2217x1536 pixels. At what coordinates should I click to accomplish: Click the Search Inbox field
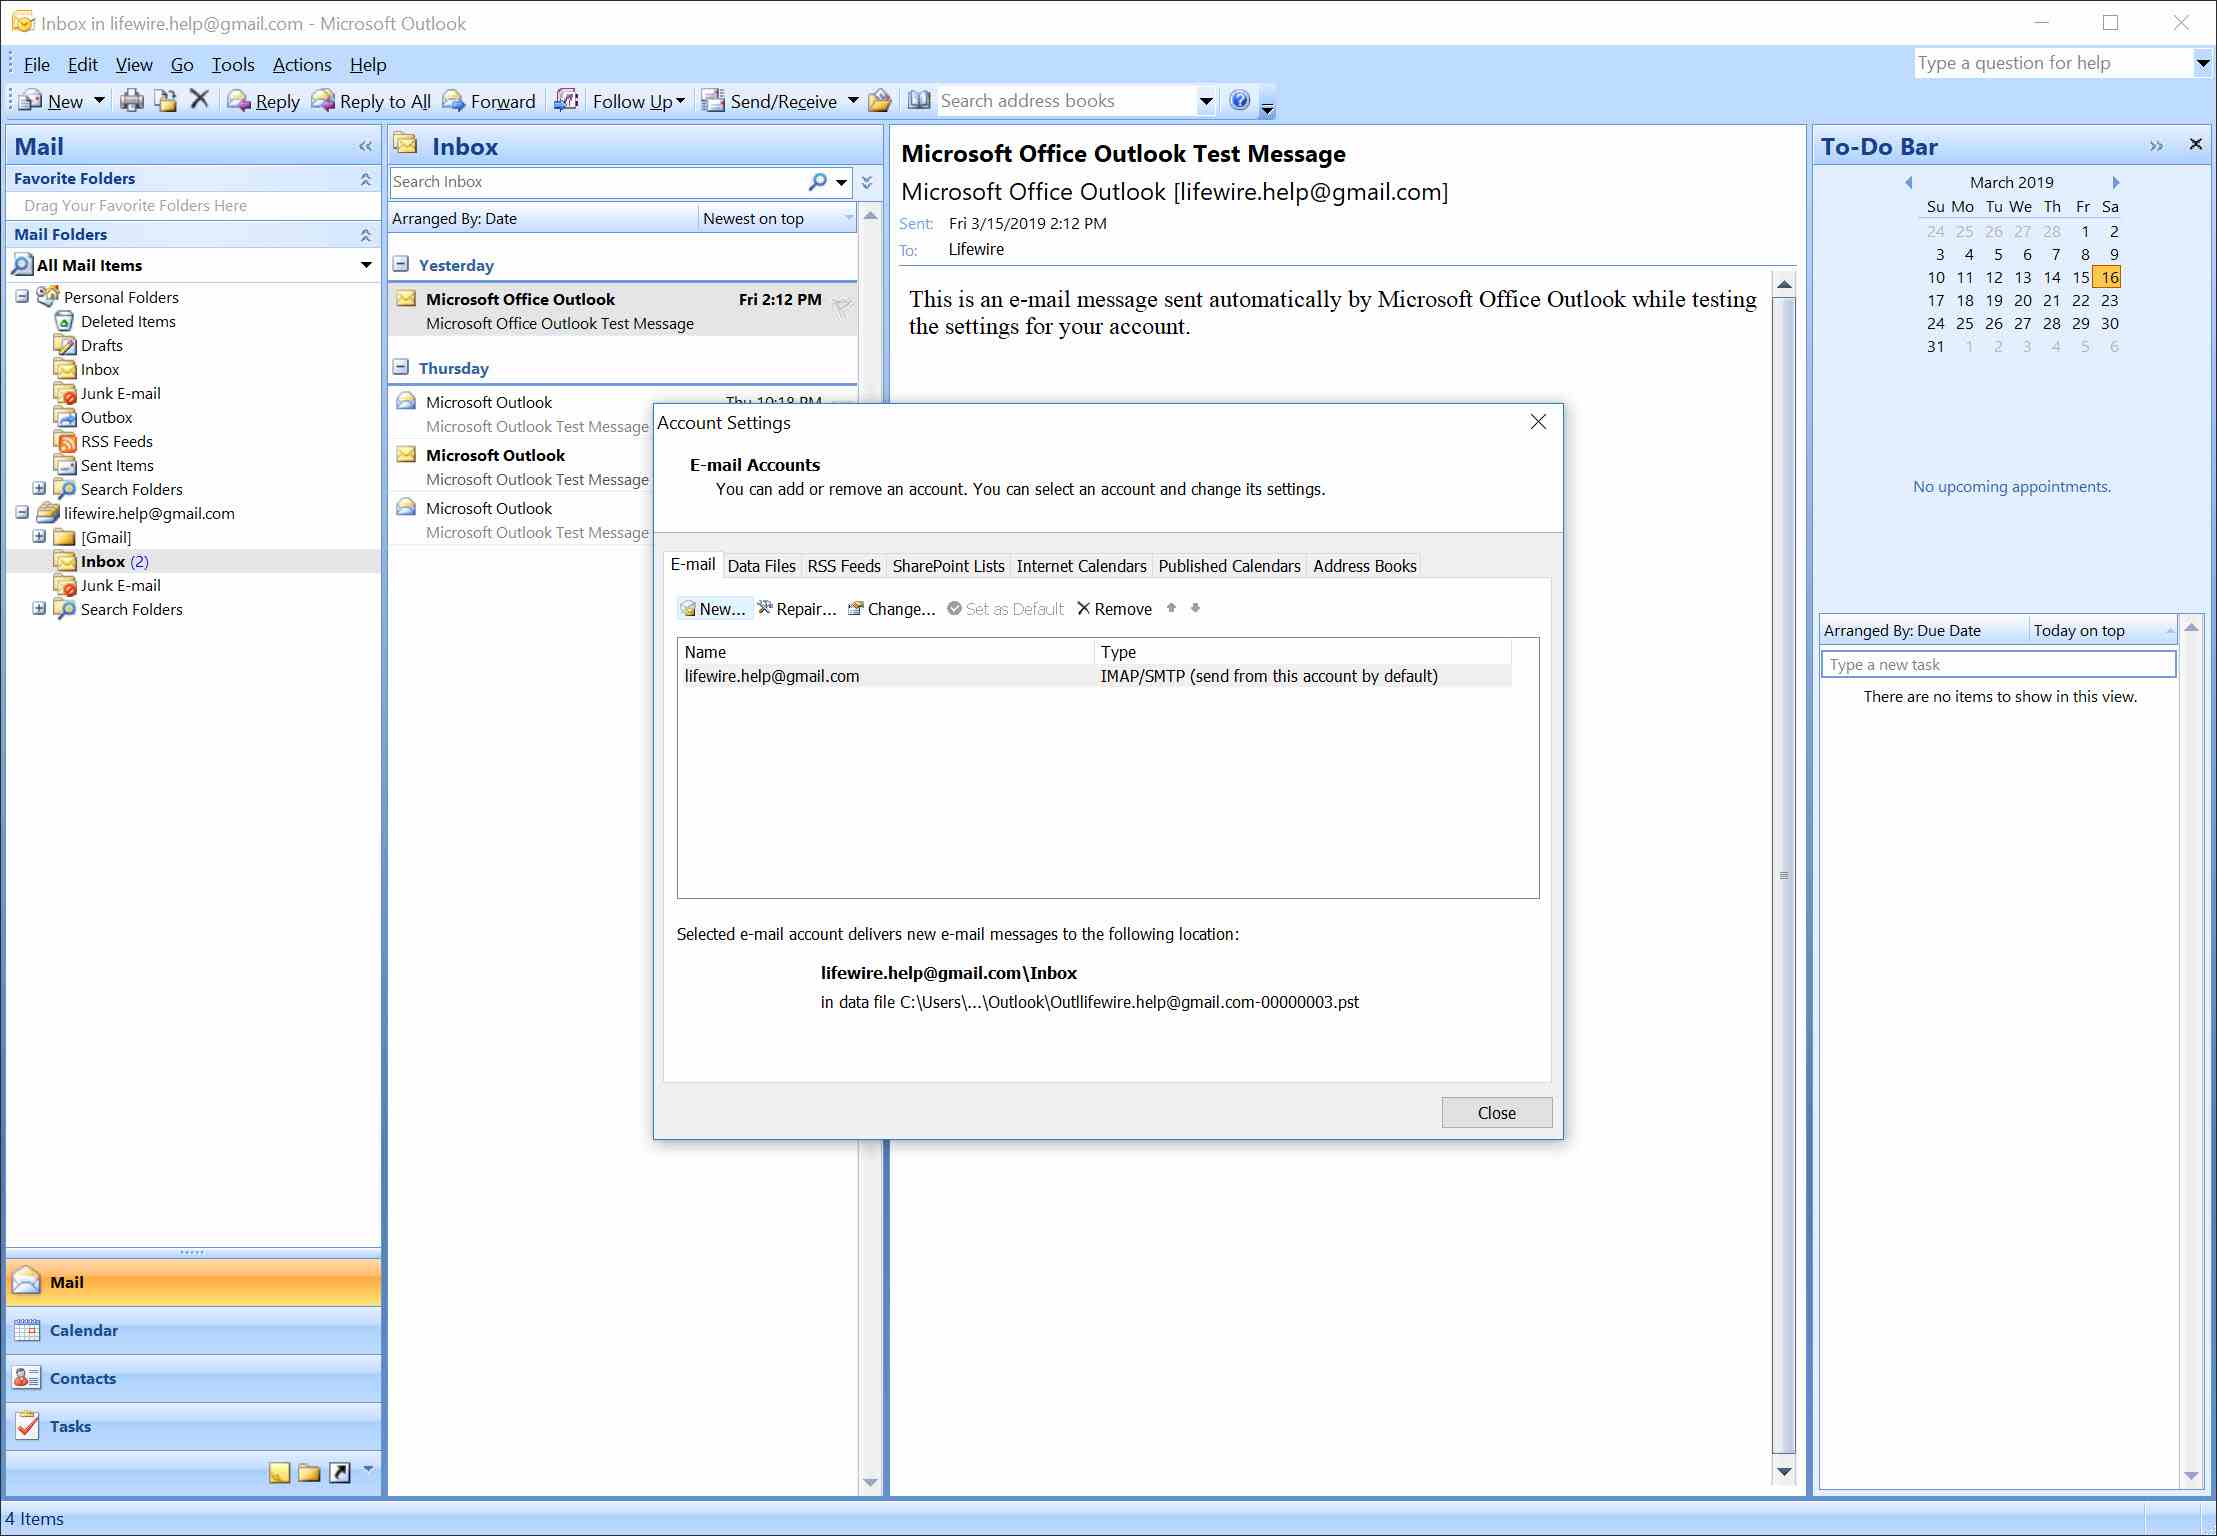(x=597, y=181)
